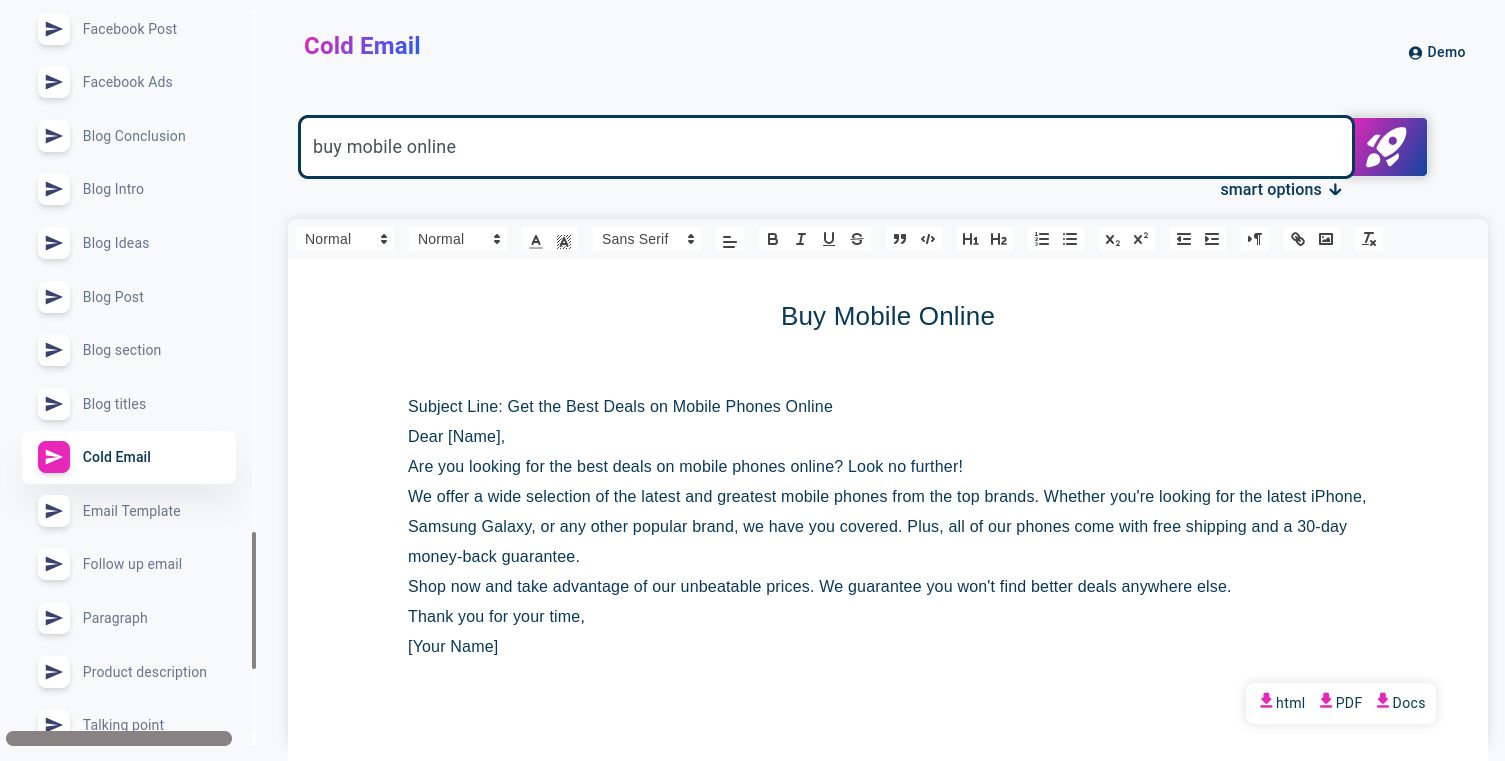
Task: Increase the indent level
Action: click(1212, 239)
